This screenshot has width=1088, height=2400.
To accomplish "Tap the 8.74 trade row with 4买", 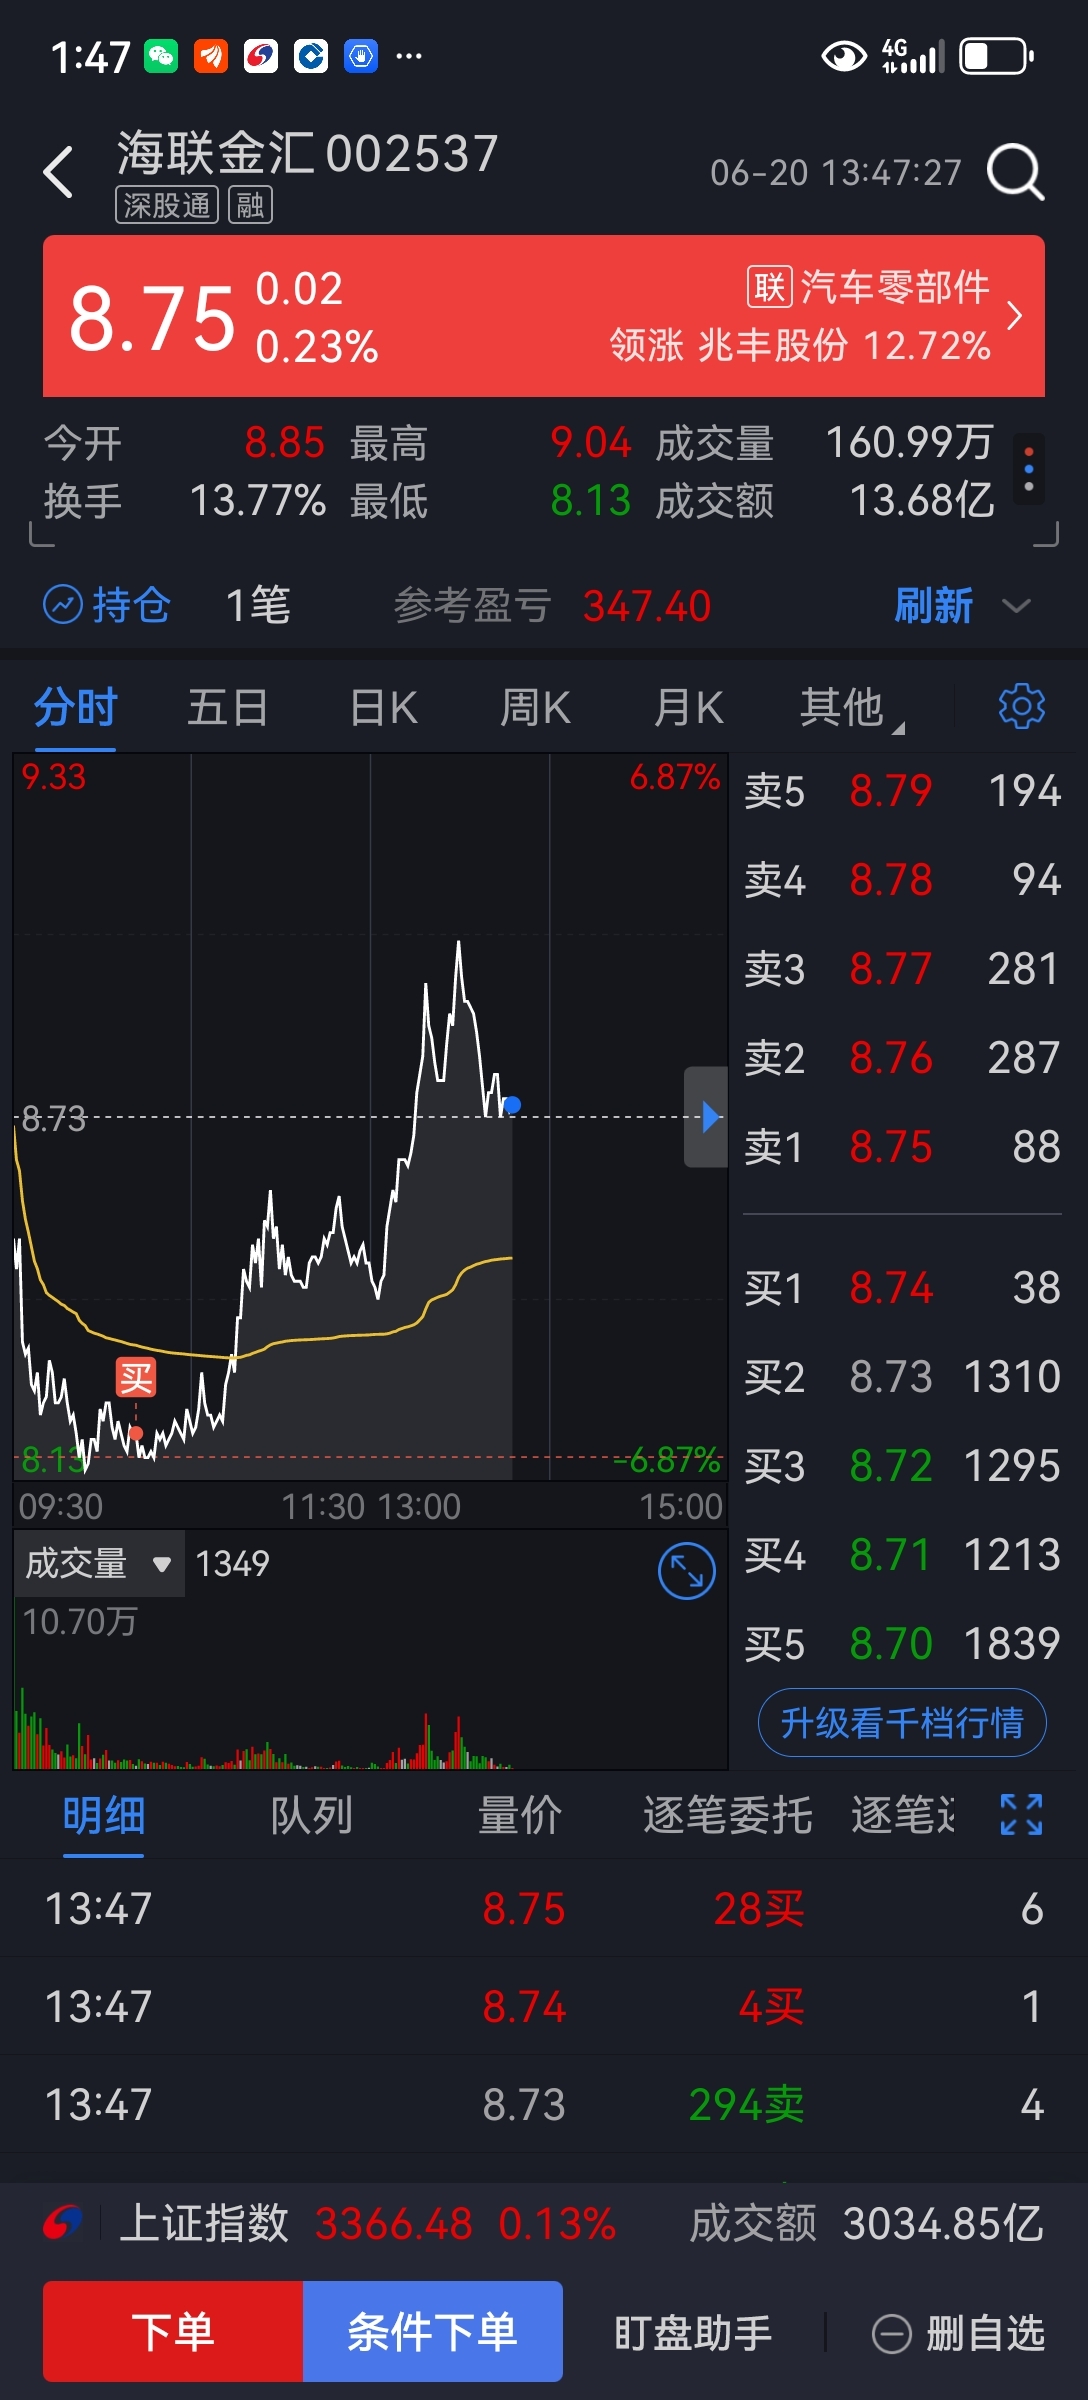I will (544, 2007).
